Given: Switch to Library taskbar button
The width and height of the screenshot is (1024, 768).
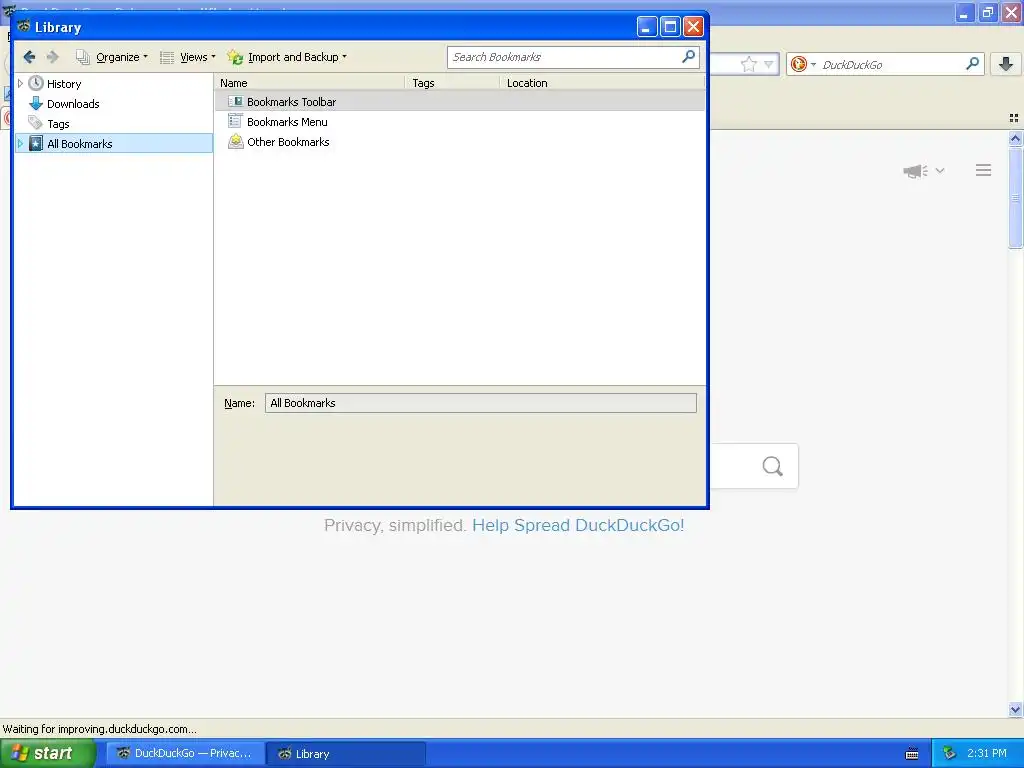Looking at the screenshot, I should point(347,753).
